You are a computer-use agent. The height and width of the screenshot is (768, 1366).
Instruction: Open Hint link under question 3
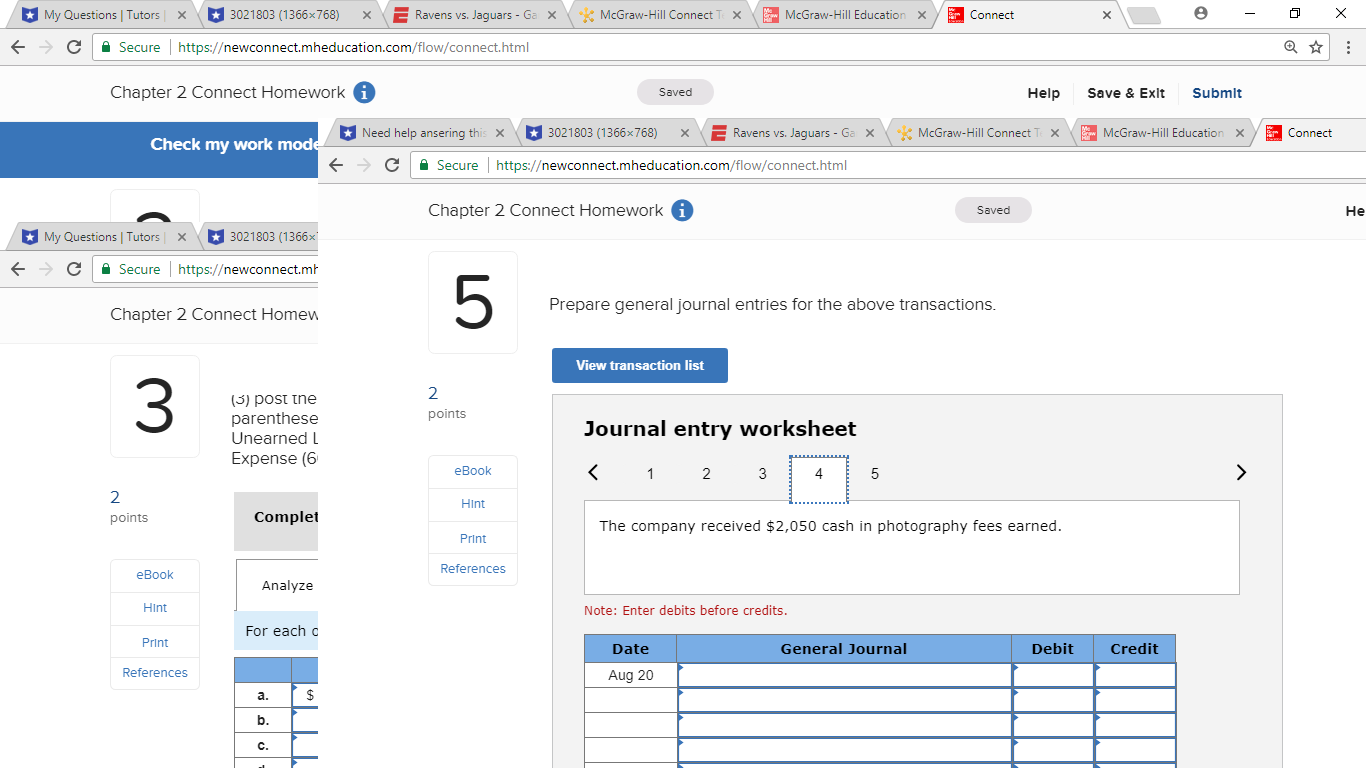[155, 608]
